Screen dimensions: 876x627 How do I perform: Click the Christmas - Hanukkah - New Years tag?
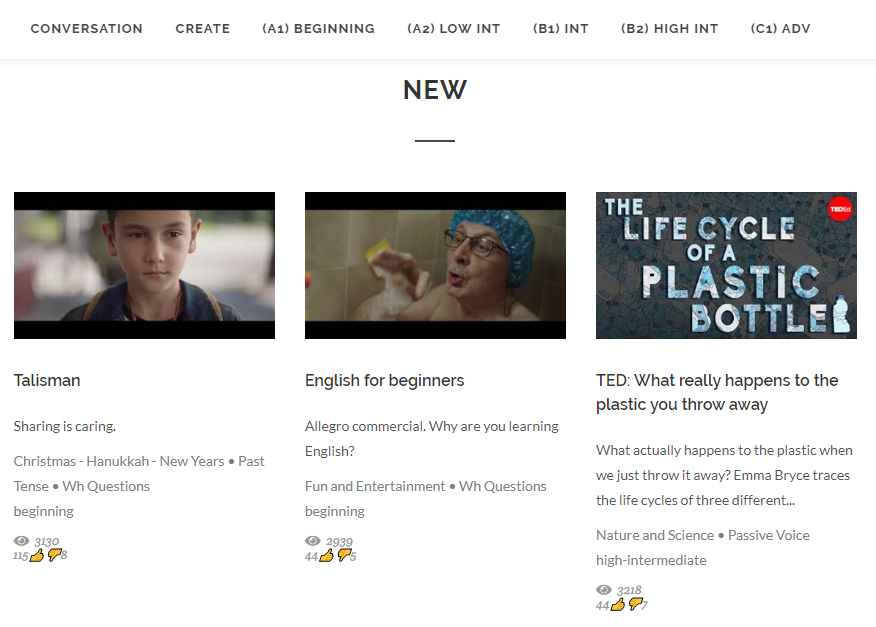(119, 462)
